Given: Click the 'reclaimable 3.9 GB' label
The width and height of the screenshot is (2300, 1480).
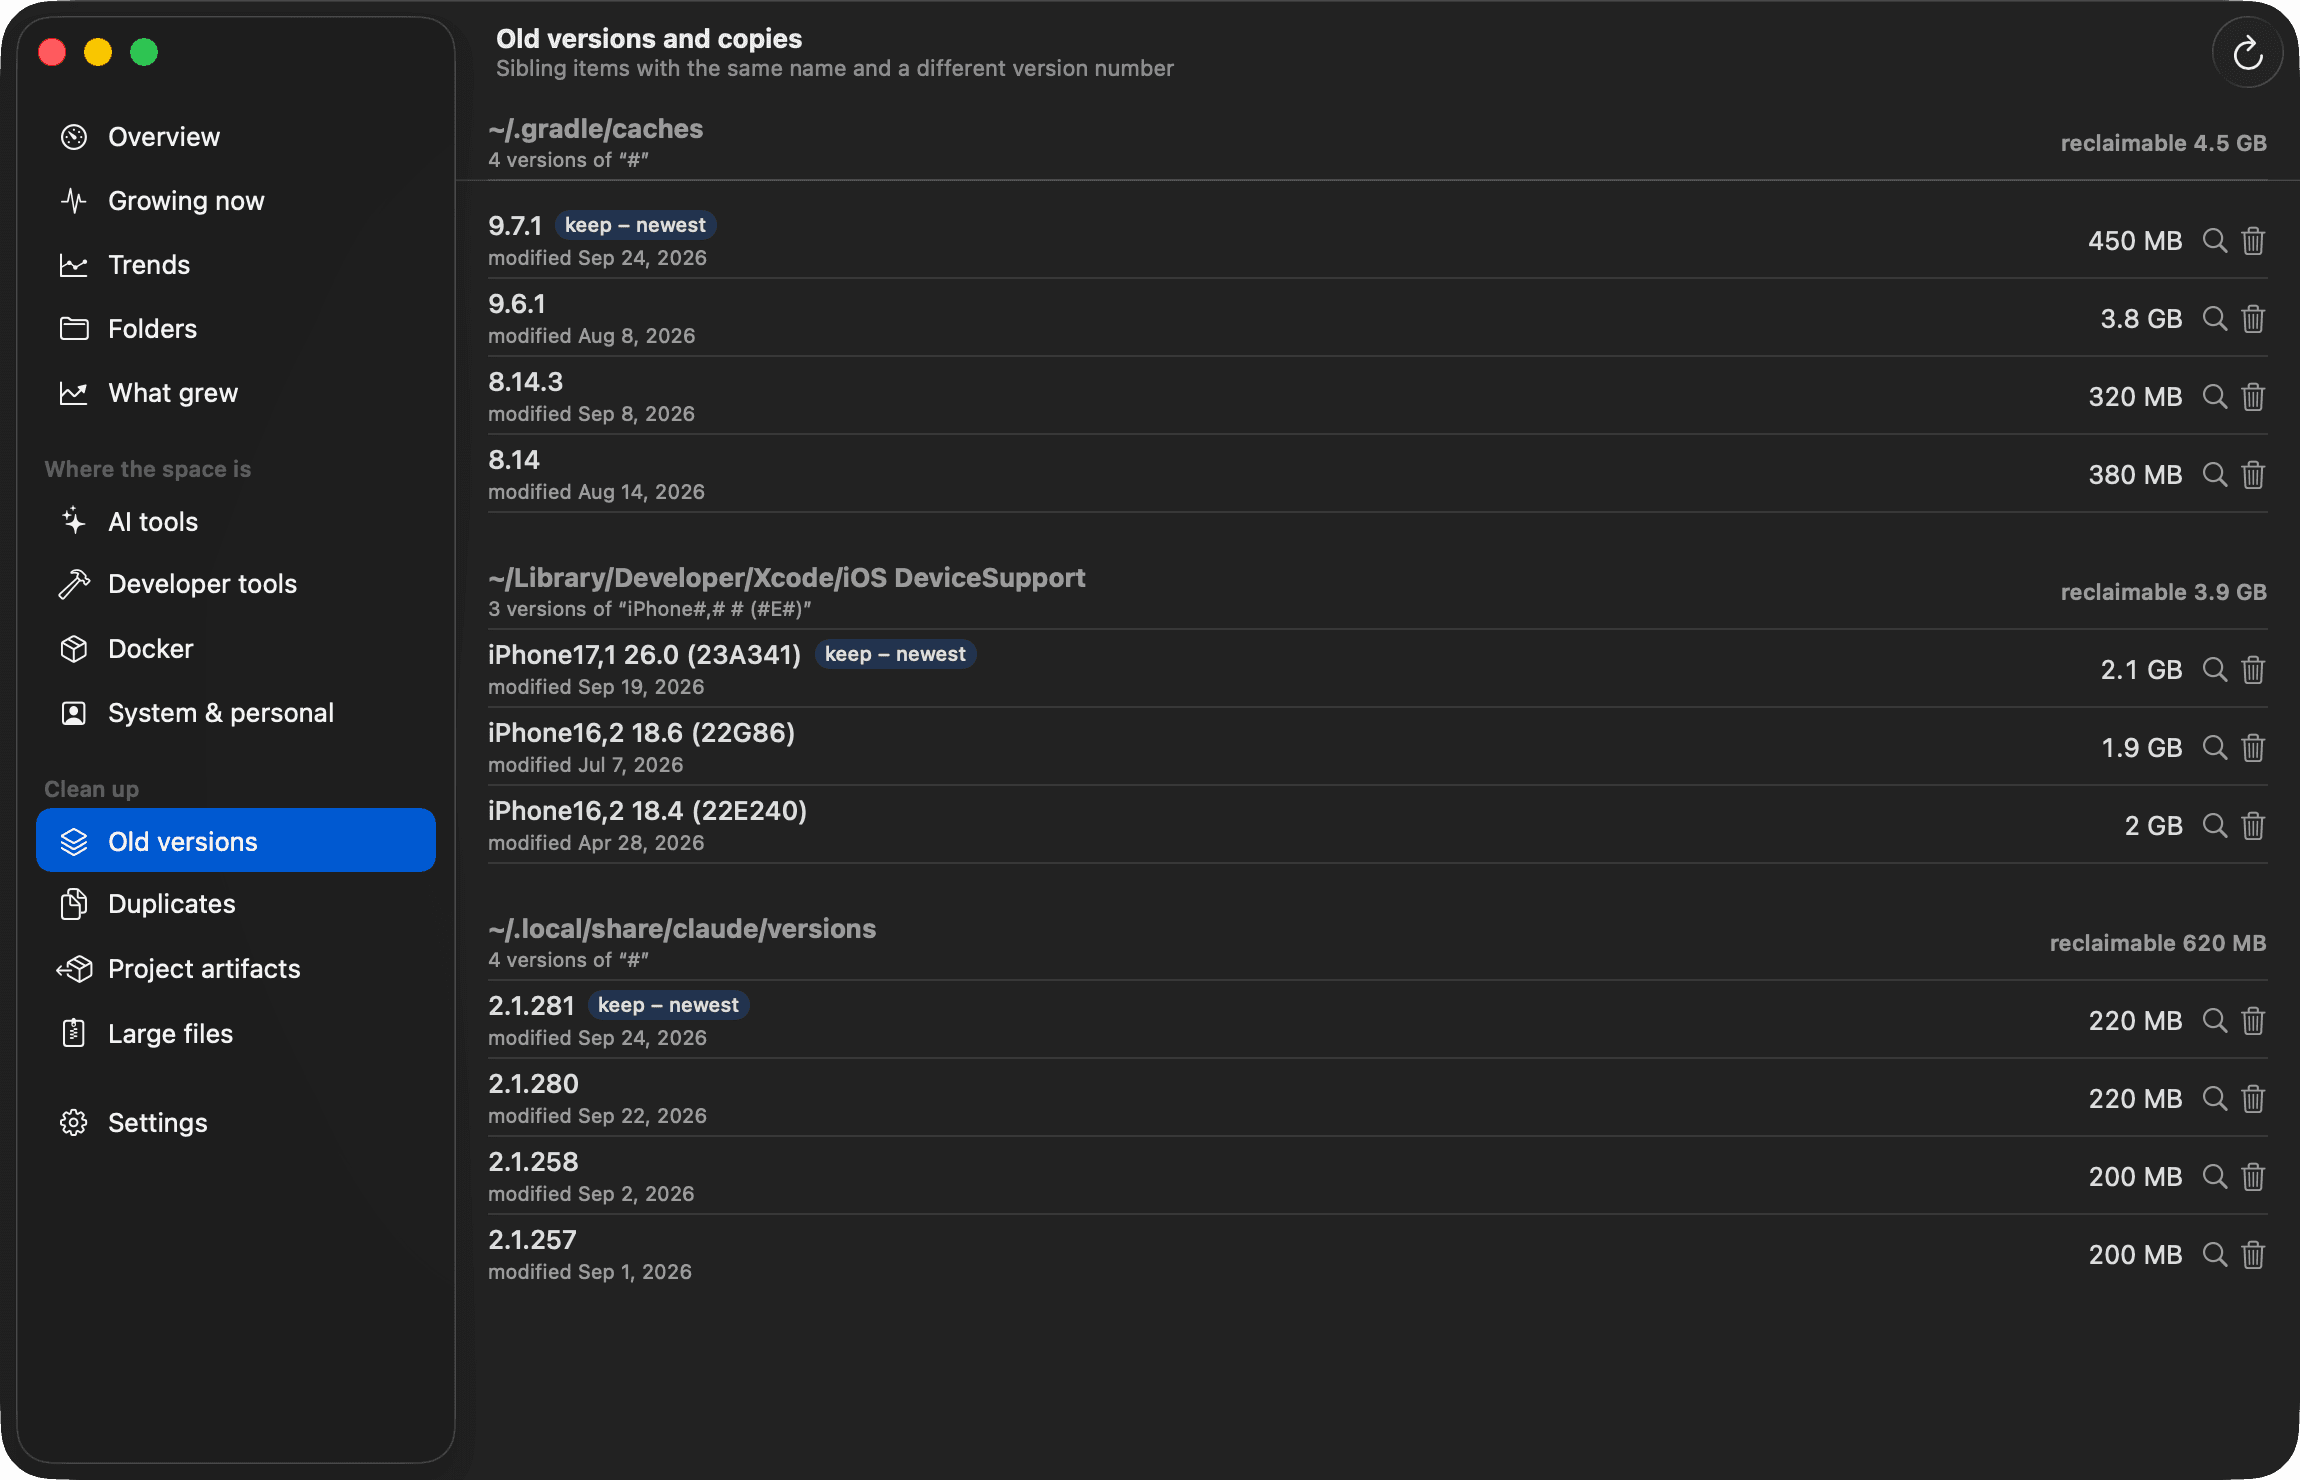Looking at the screenshot, I should [x=2163, y=592].
